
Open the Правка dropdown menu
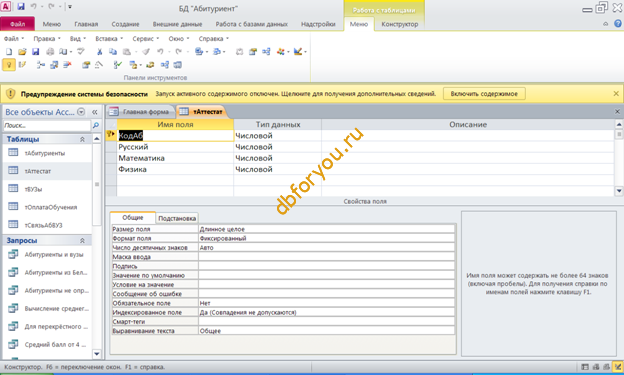point(47,39)
